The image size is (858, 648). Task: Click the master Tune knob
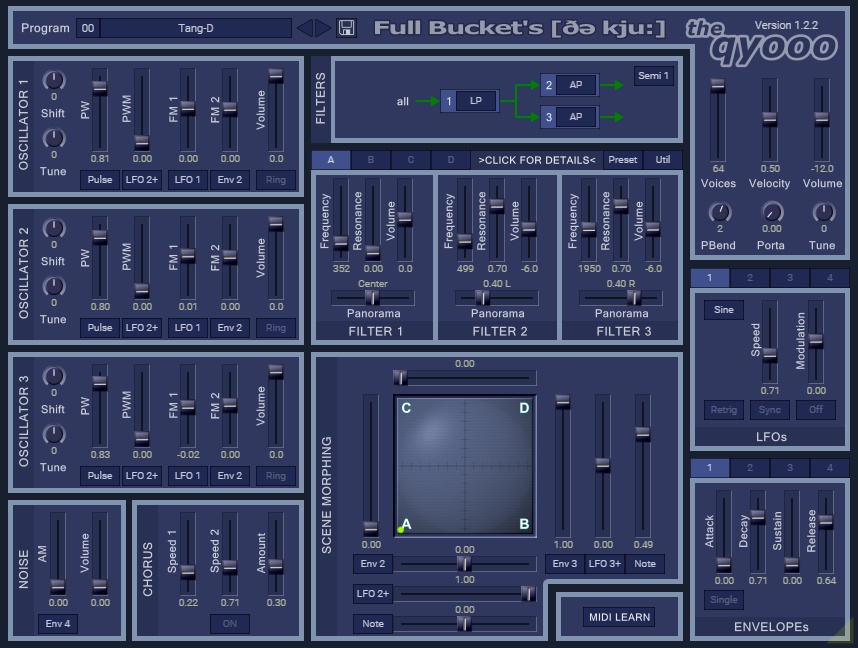[x=823, y=212]
